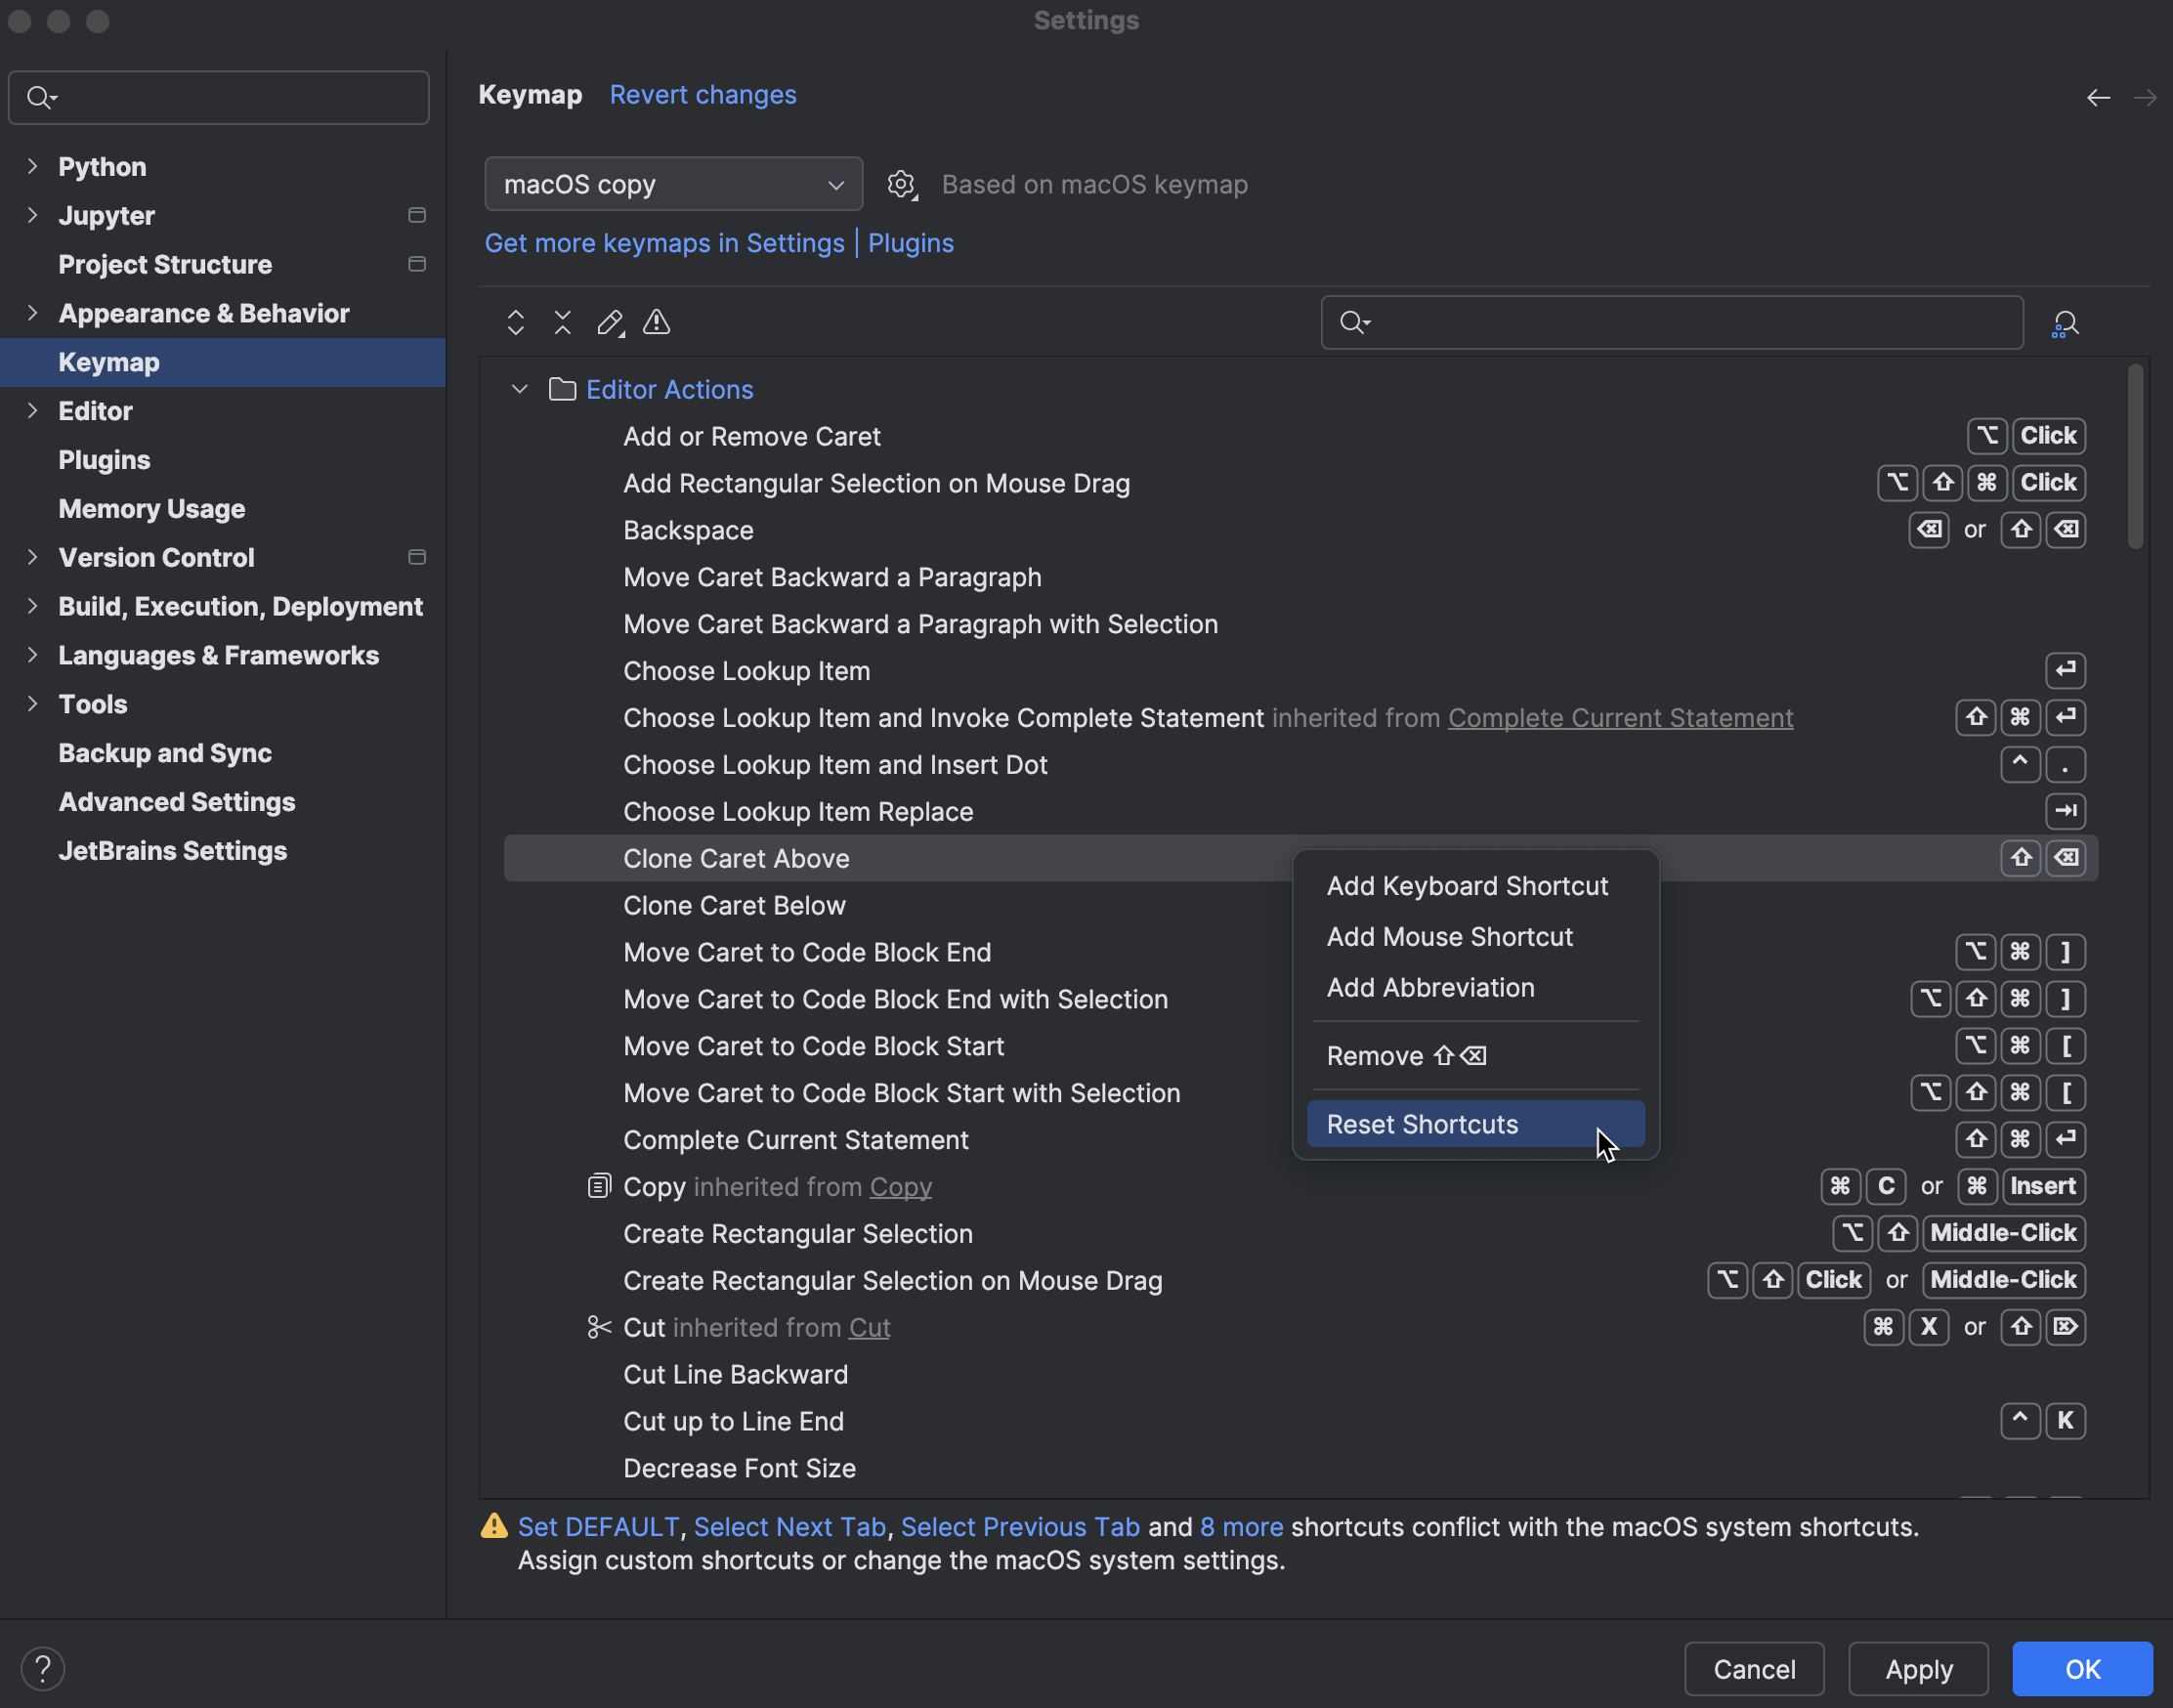Choose Add Mouse Shortcut from context menu
Viewport: 2173px width, 1708px height.
(1449, 936)
